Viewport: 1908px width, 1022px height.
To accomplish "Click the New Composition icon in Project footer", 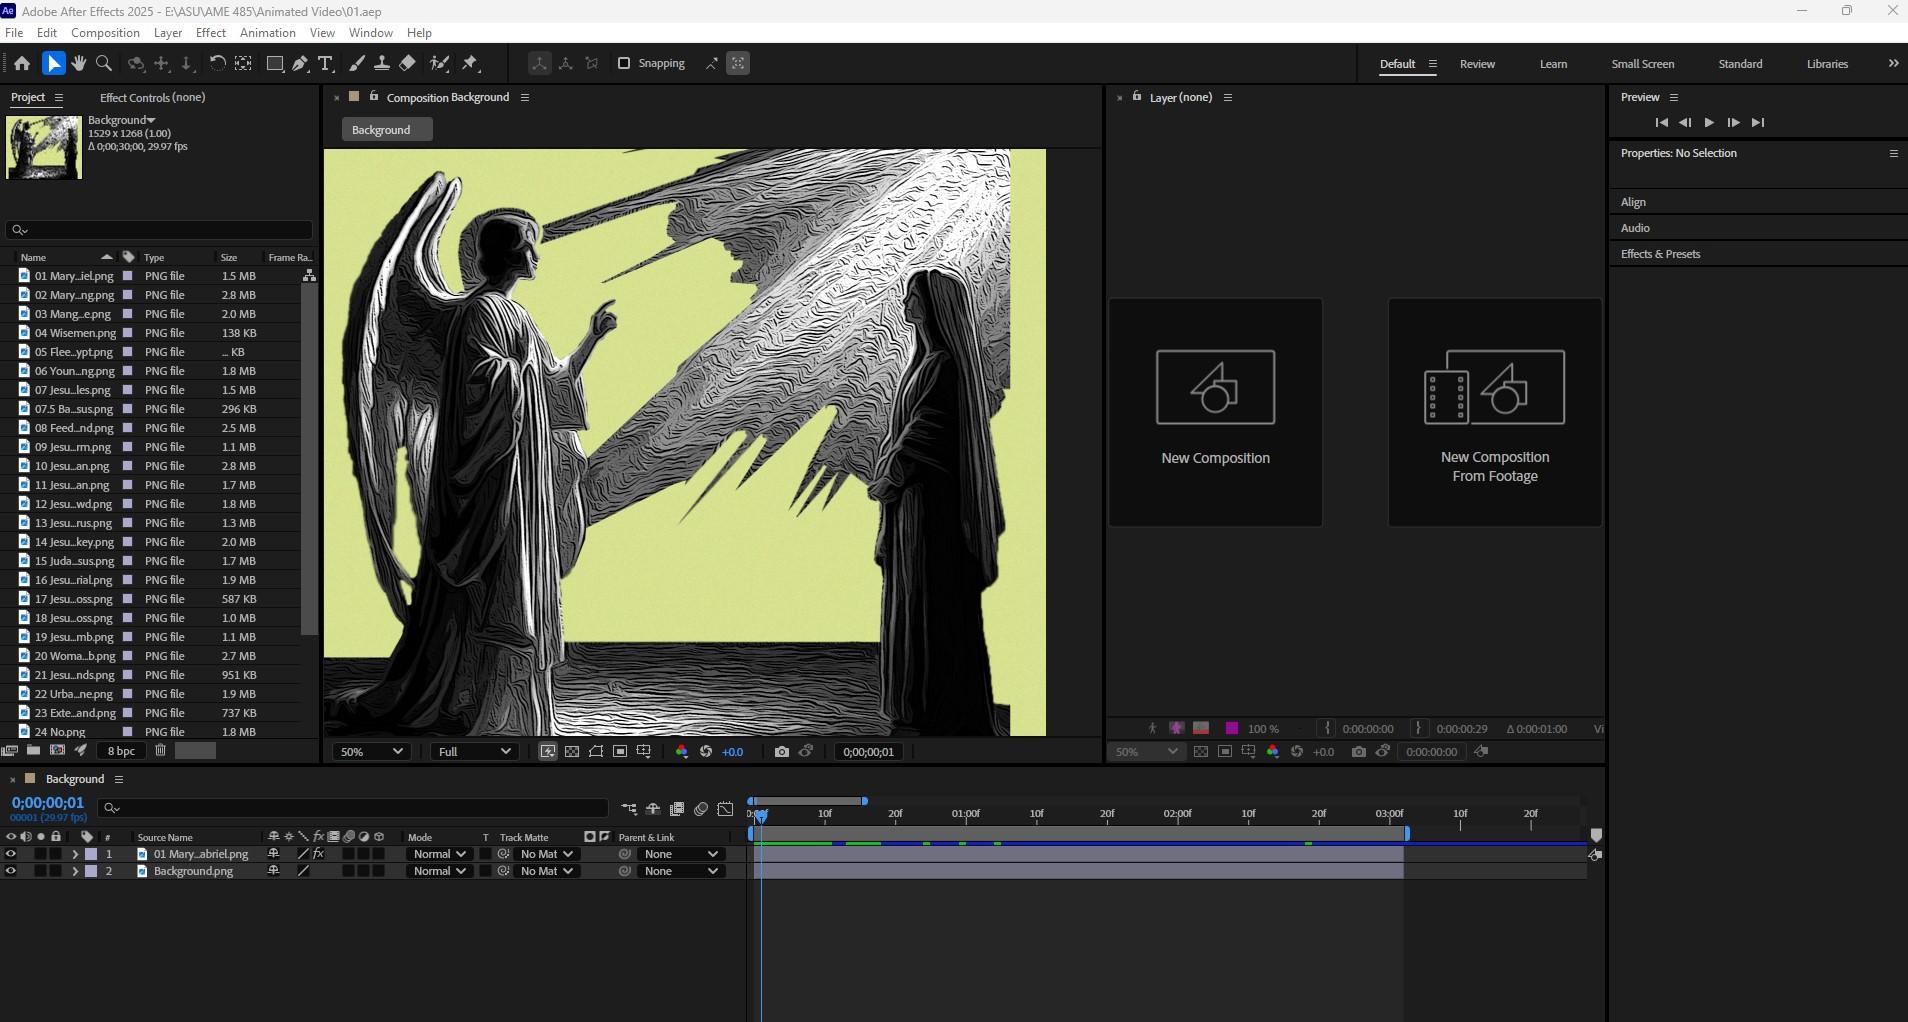I will point(57,751).
